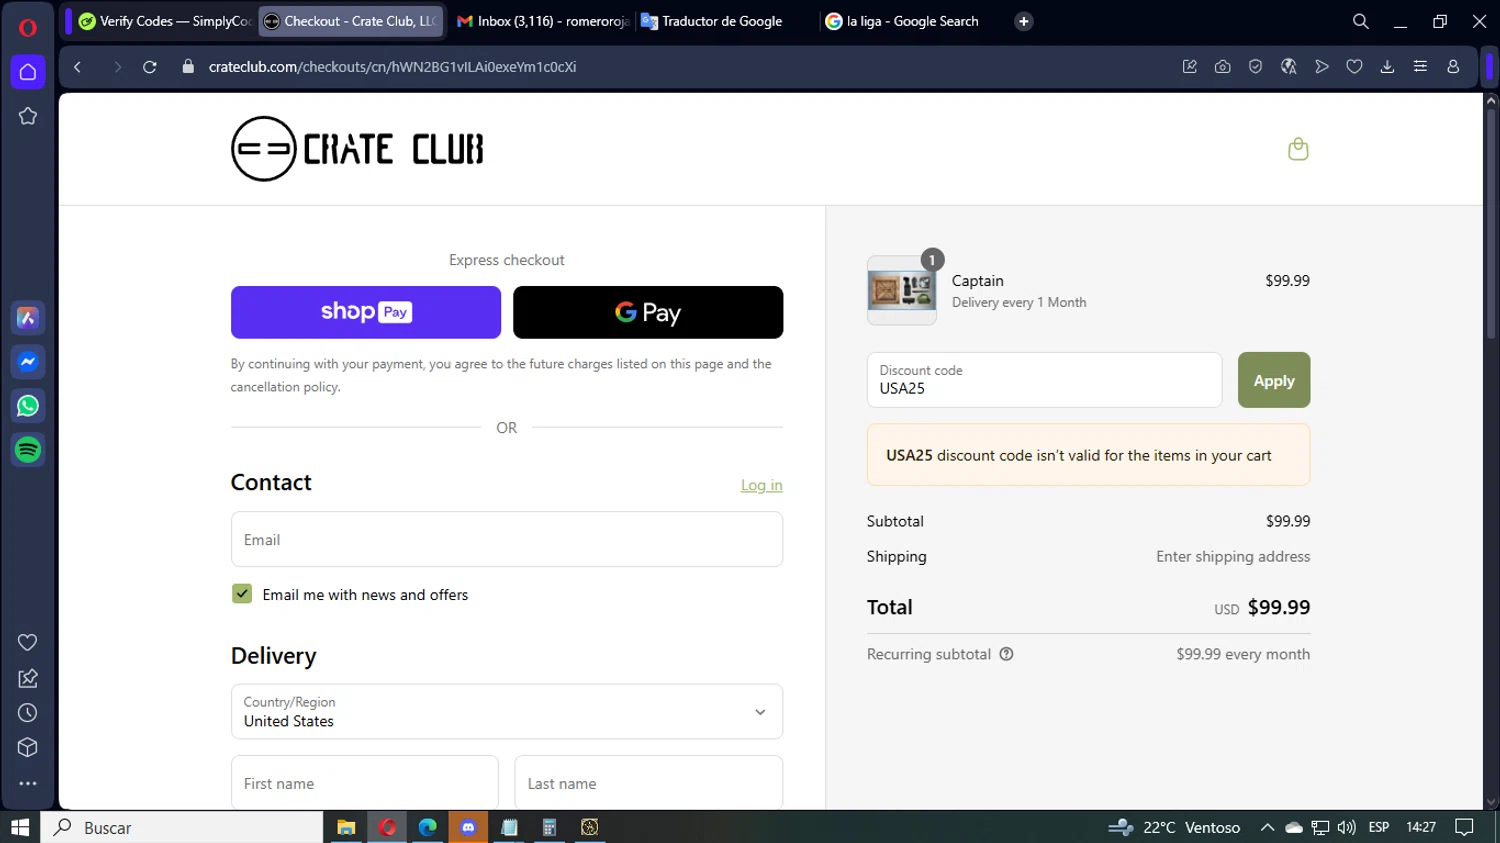
Task: Click the address bar URL
Action: pos(392,67)
